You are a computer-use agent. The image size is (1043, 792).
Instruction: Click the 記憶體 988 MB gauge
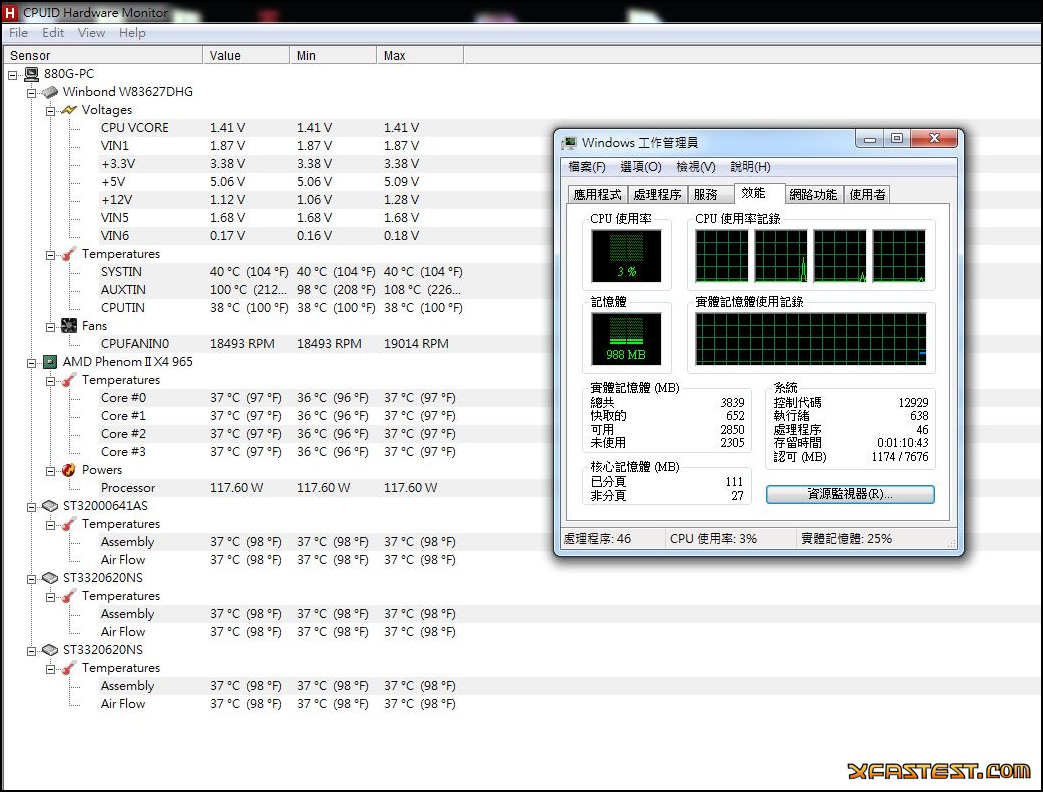click(626, 339)
